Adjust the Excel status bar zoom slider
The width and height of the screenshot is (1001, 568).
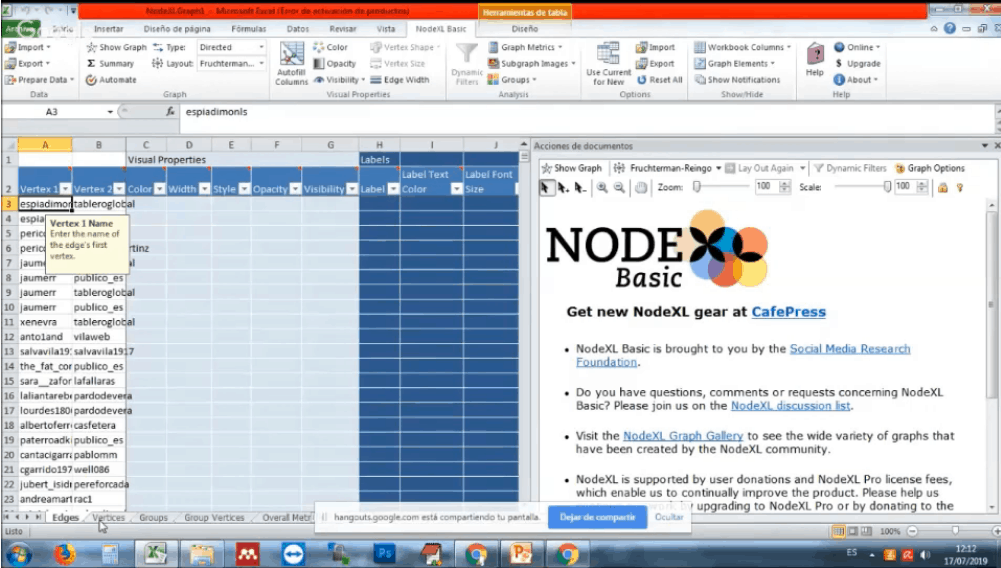[x=954, y=531]
